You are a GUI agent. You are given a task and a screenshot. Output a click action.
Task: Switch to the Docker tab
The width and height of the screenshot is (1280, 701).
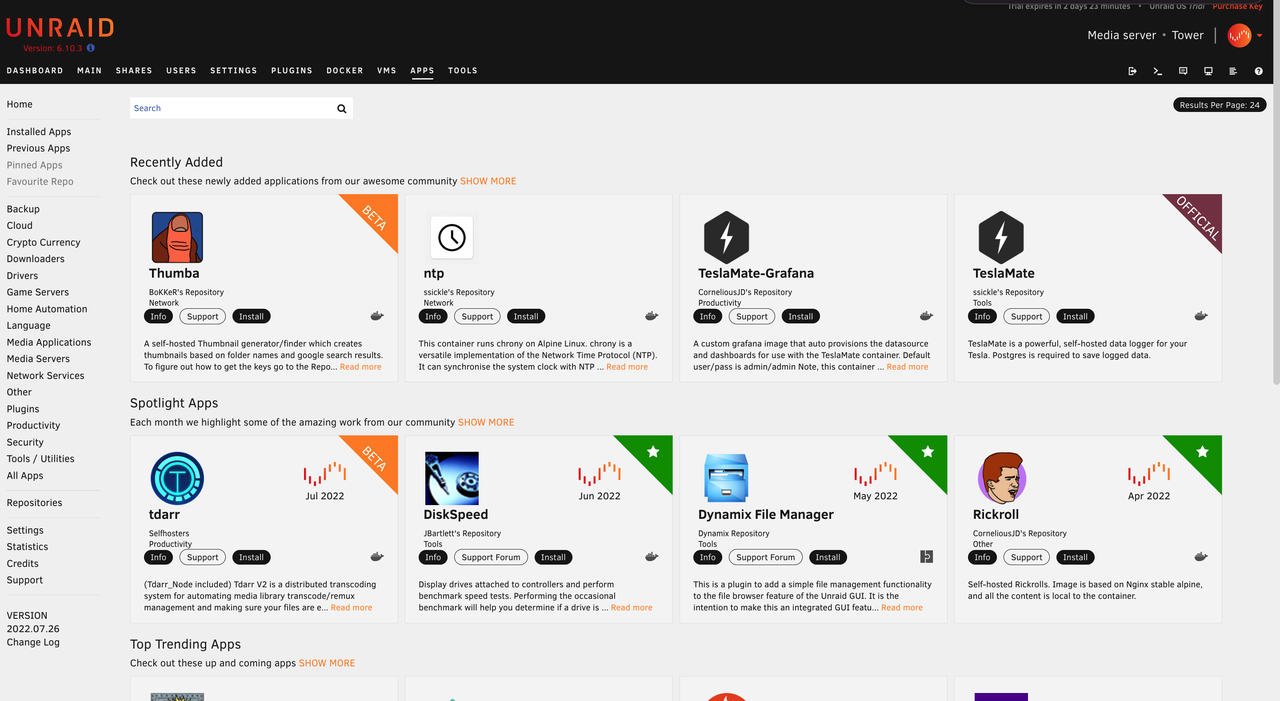pyautogui.click(x=345, y=71)
